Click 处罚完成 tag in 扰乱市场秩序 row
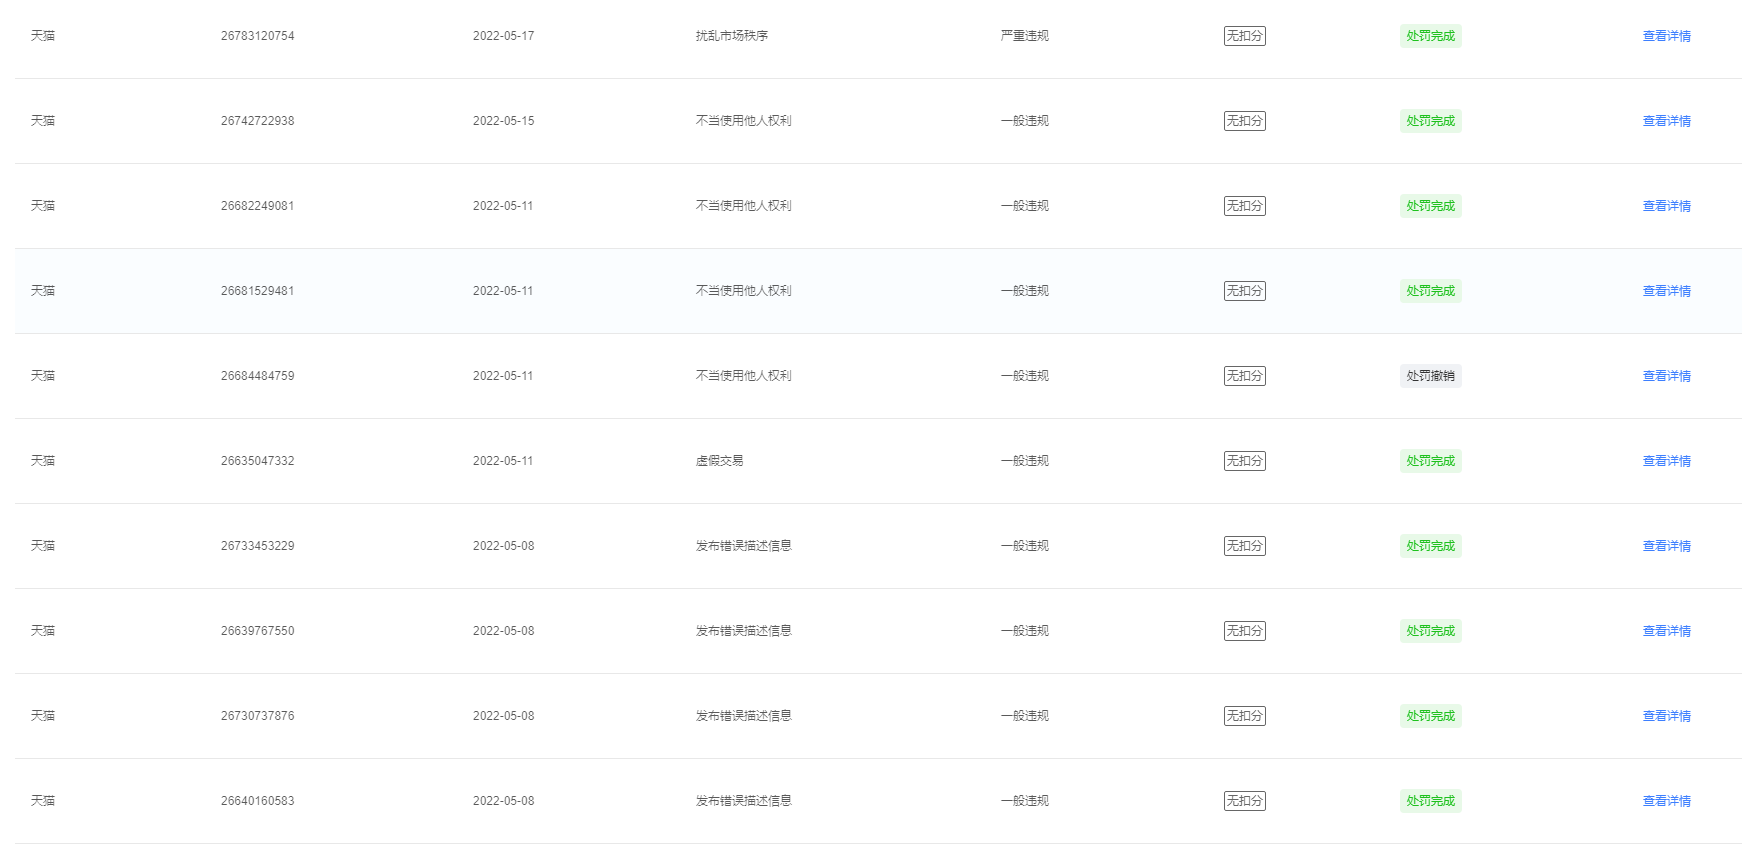 click(1430, 36)
